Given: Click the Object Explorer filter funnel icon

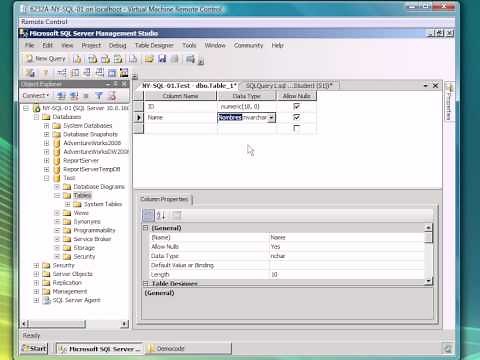Looking at the screenshot, I should (99, 96).
